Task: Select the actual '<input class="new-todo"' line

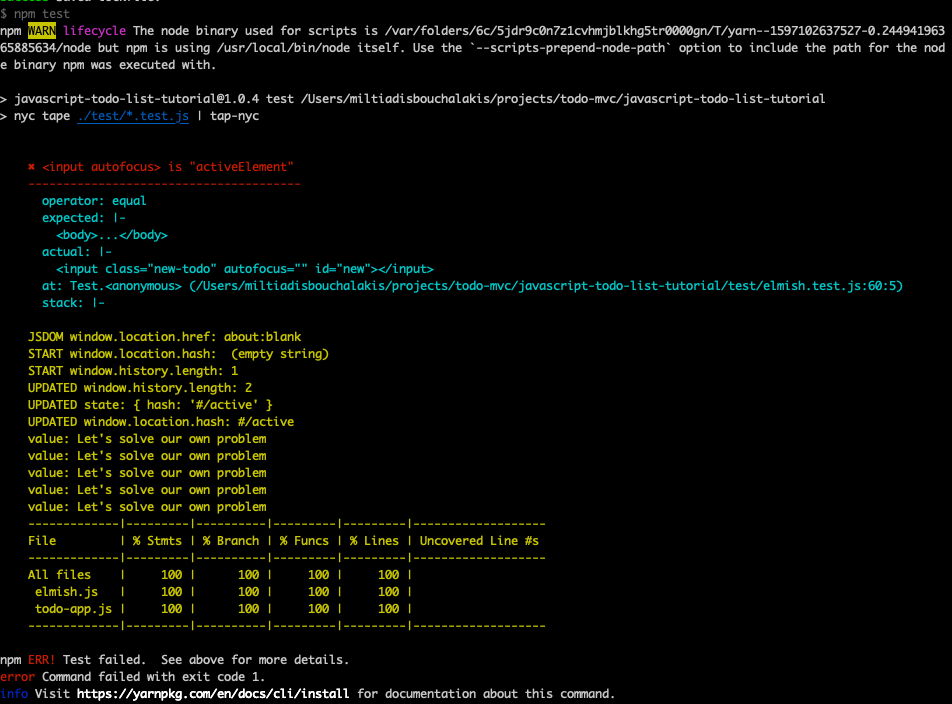Action: 245,269
